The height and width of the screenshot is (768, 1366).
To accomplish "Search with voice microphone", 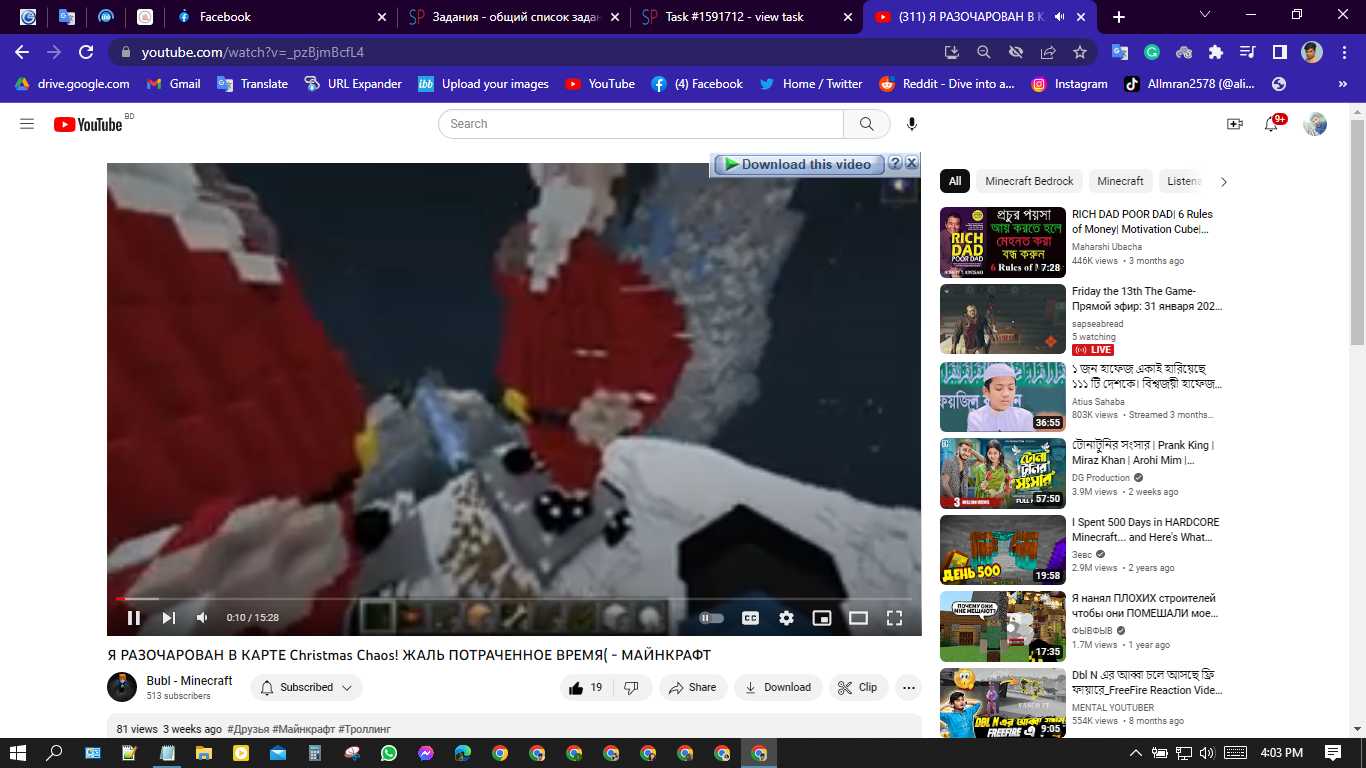I will (x=912, y=124).
